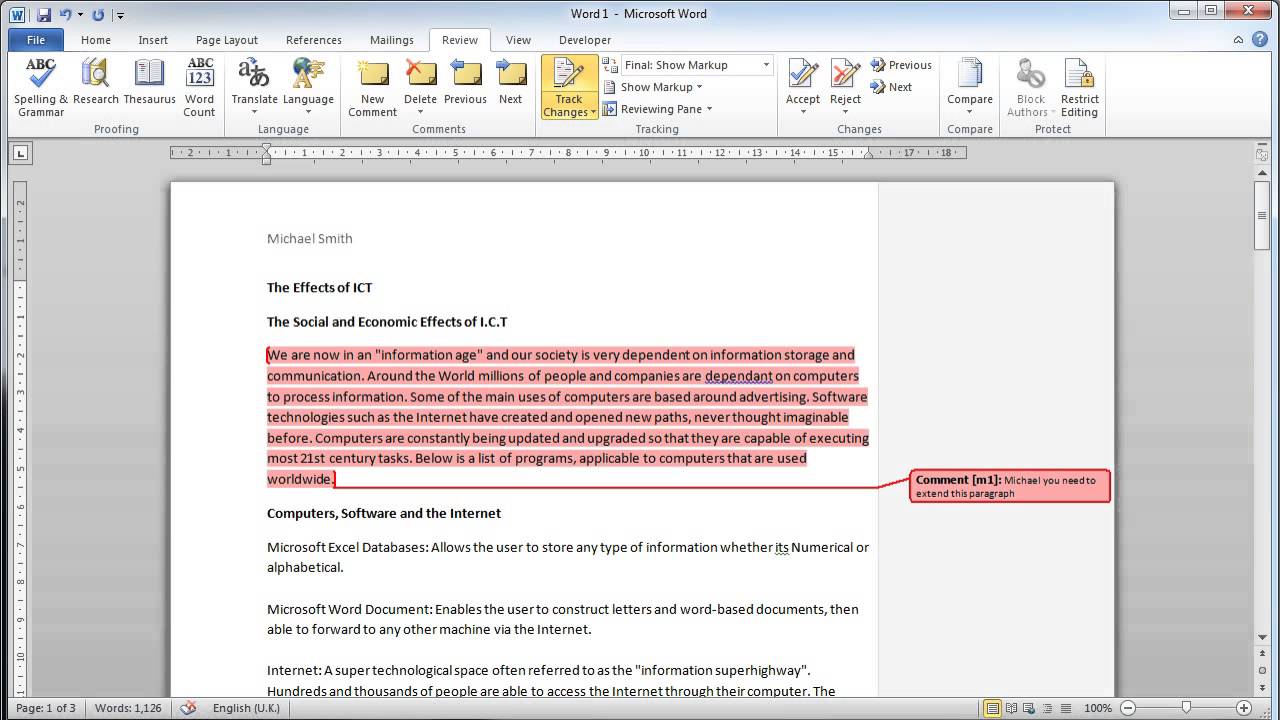The height and width of the screenshot is (720, 1280).
Task: Open the Translate dropdown
Action: click(x=254, y=87)
